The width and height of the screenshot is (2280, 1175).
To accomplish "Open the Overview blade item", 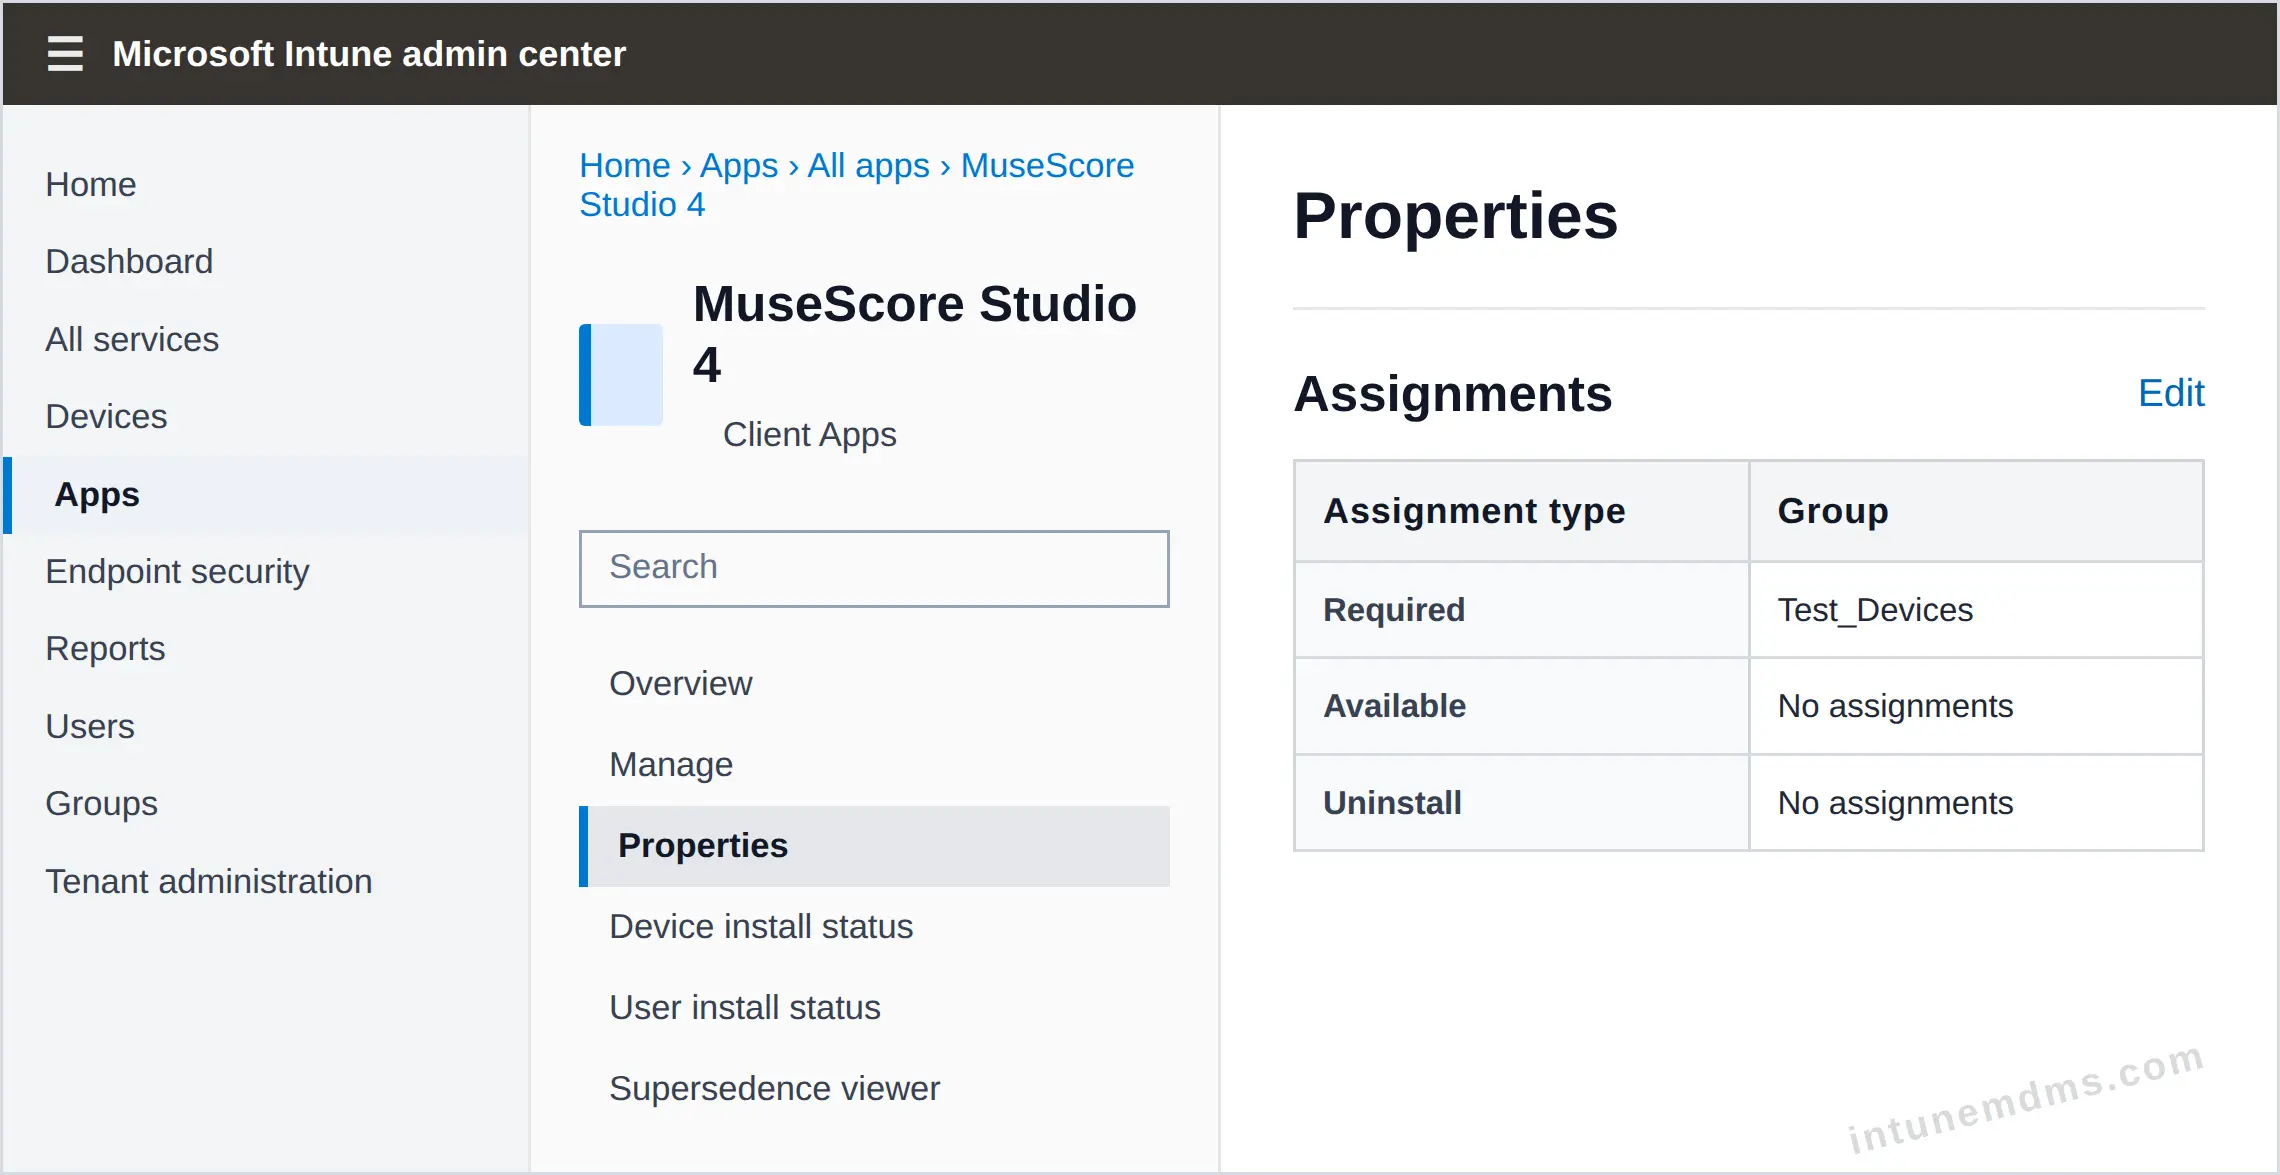I will pos(681,683).
